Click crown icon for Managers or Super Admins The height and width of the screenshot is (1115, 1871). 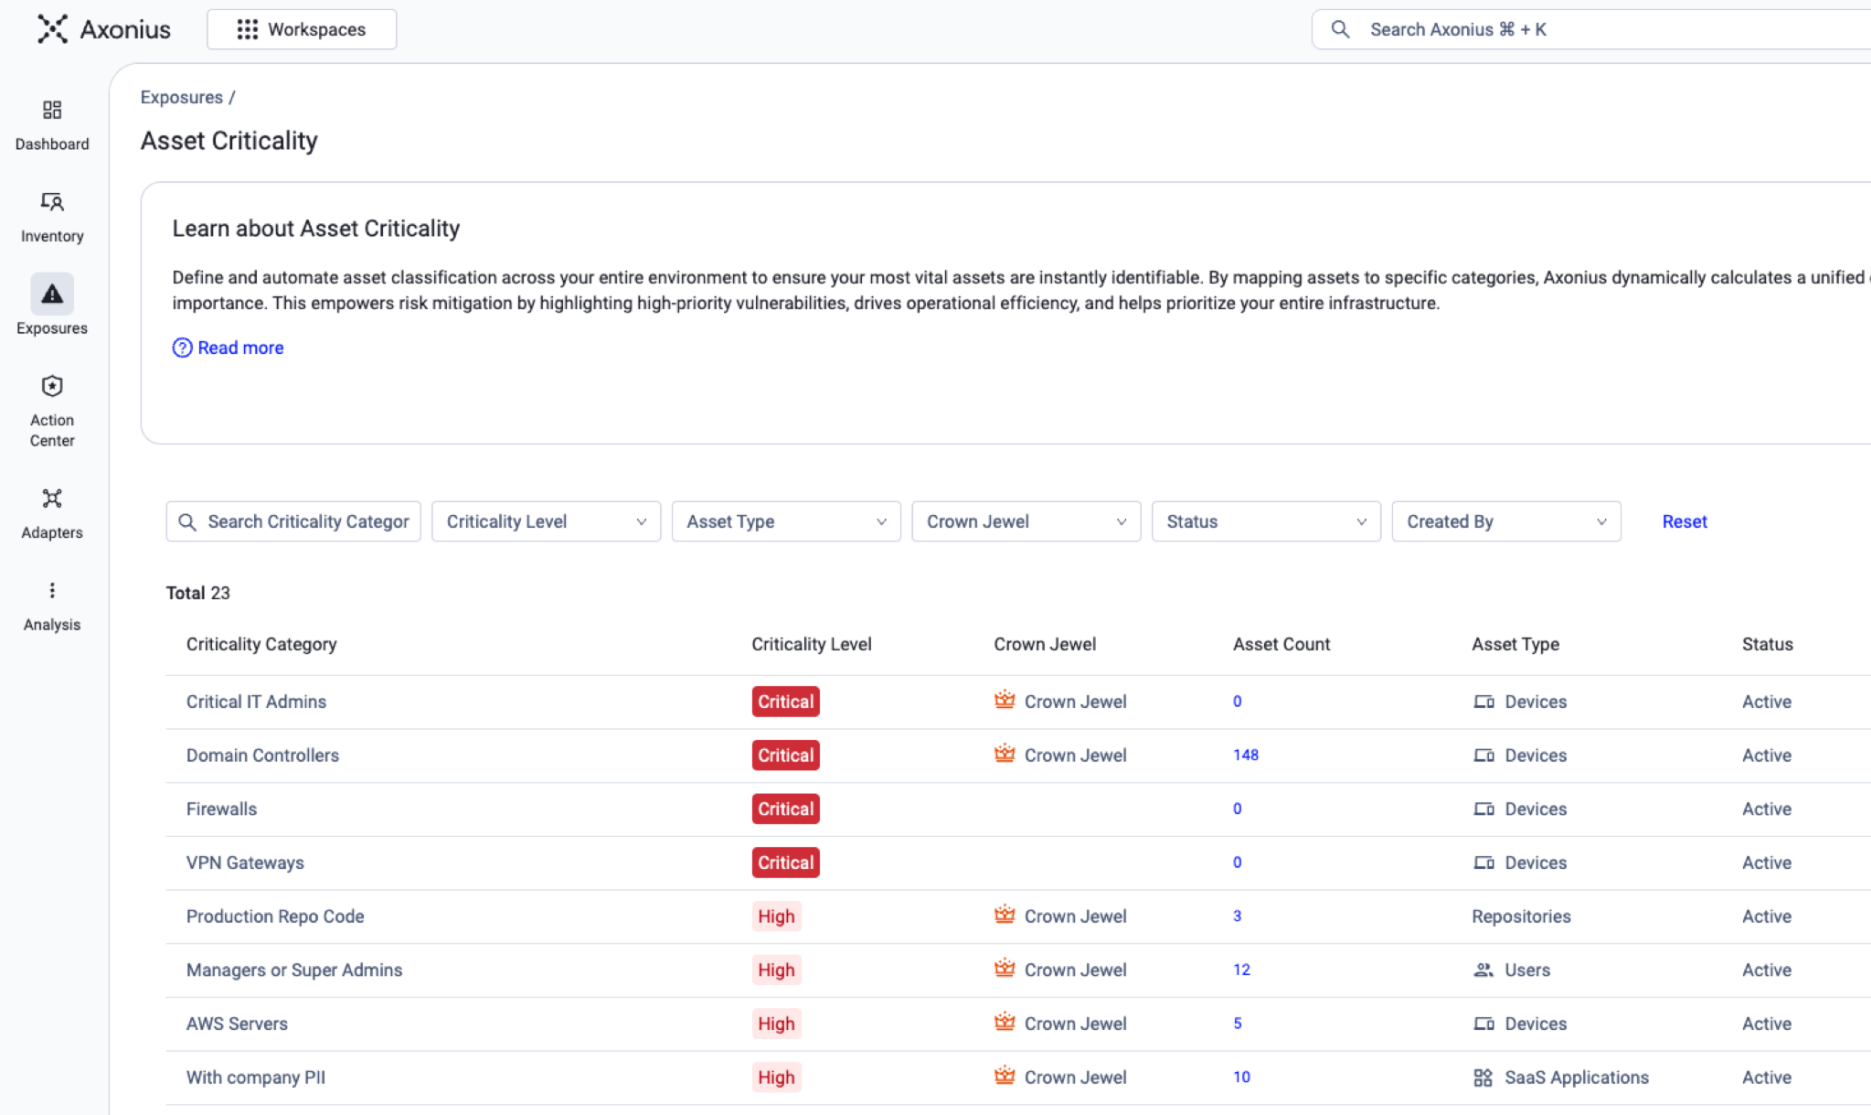1005,969
